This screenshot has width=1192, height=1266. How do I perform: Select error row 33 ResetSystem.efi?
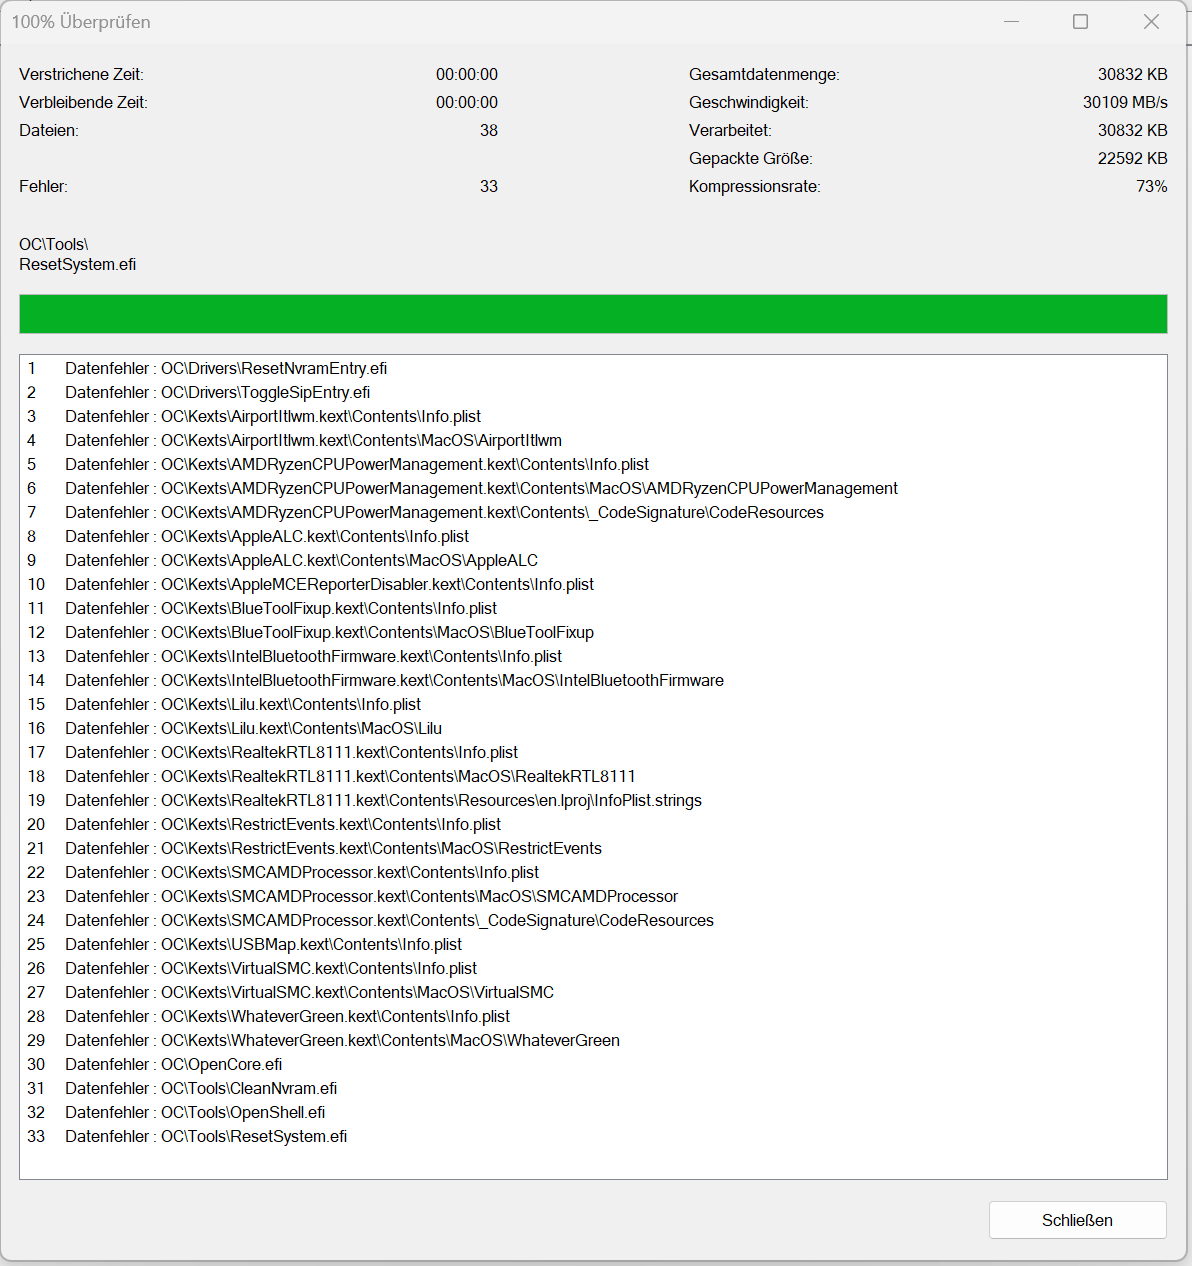[593, 1136]
